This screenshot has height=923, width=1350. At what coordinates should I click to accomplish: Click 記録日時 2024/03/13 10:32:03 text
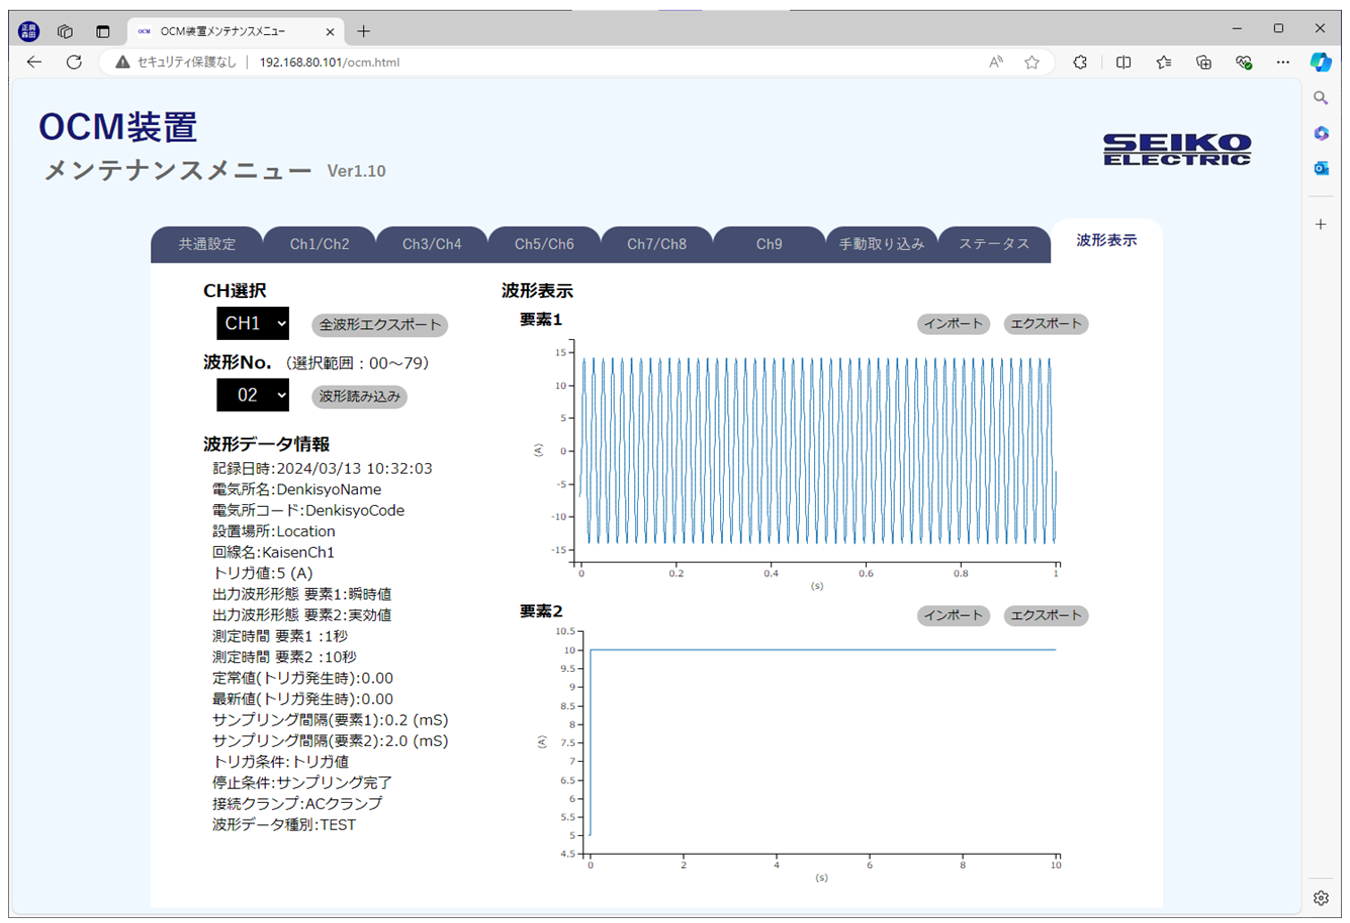pyautogui.click(x=322, y=468)
